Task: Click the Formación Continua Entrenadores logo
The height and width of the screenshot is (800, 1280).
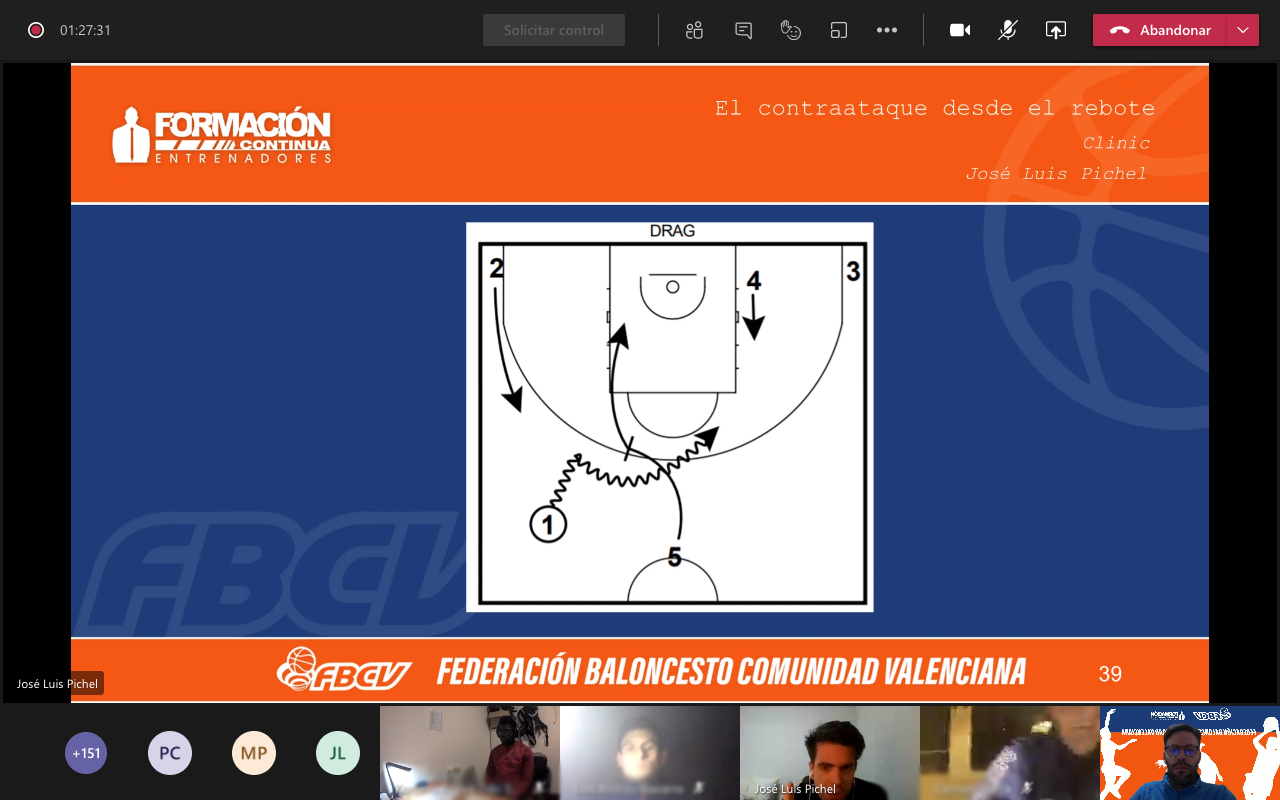Action: (221, 135)
